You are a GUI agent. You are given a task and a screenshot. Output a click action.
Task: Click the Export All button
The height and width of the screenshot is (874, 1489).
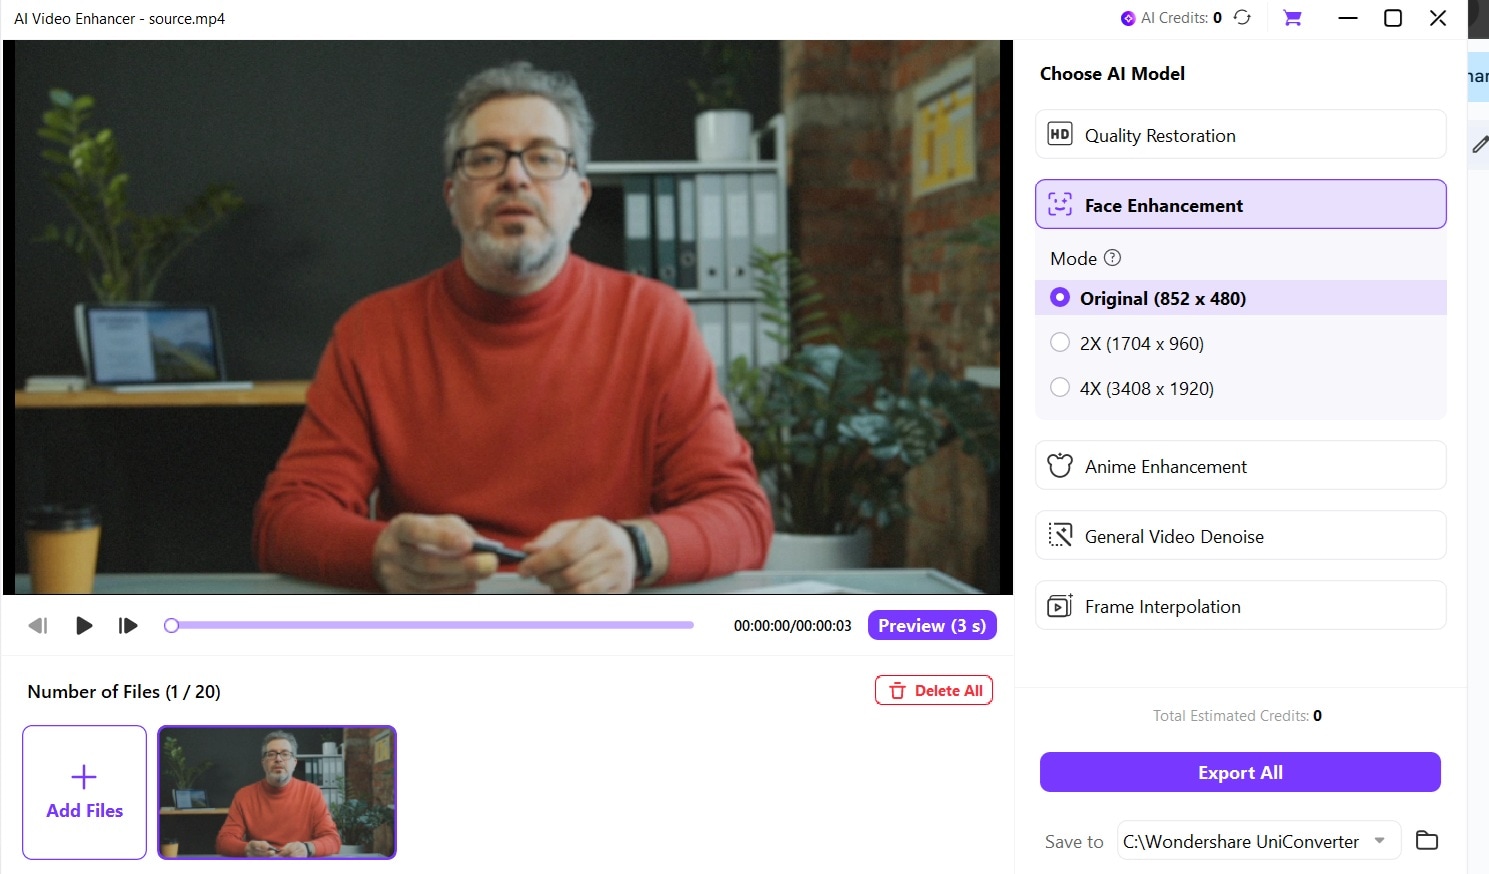click(x=1240, y=772)
